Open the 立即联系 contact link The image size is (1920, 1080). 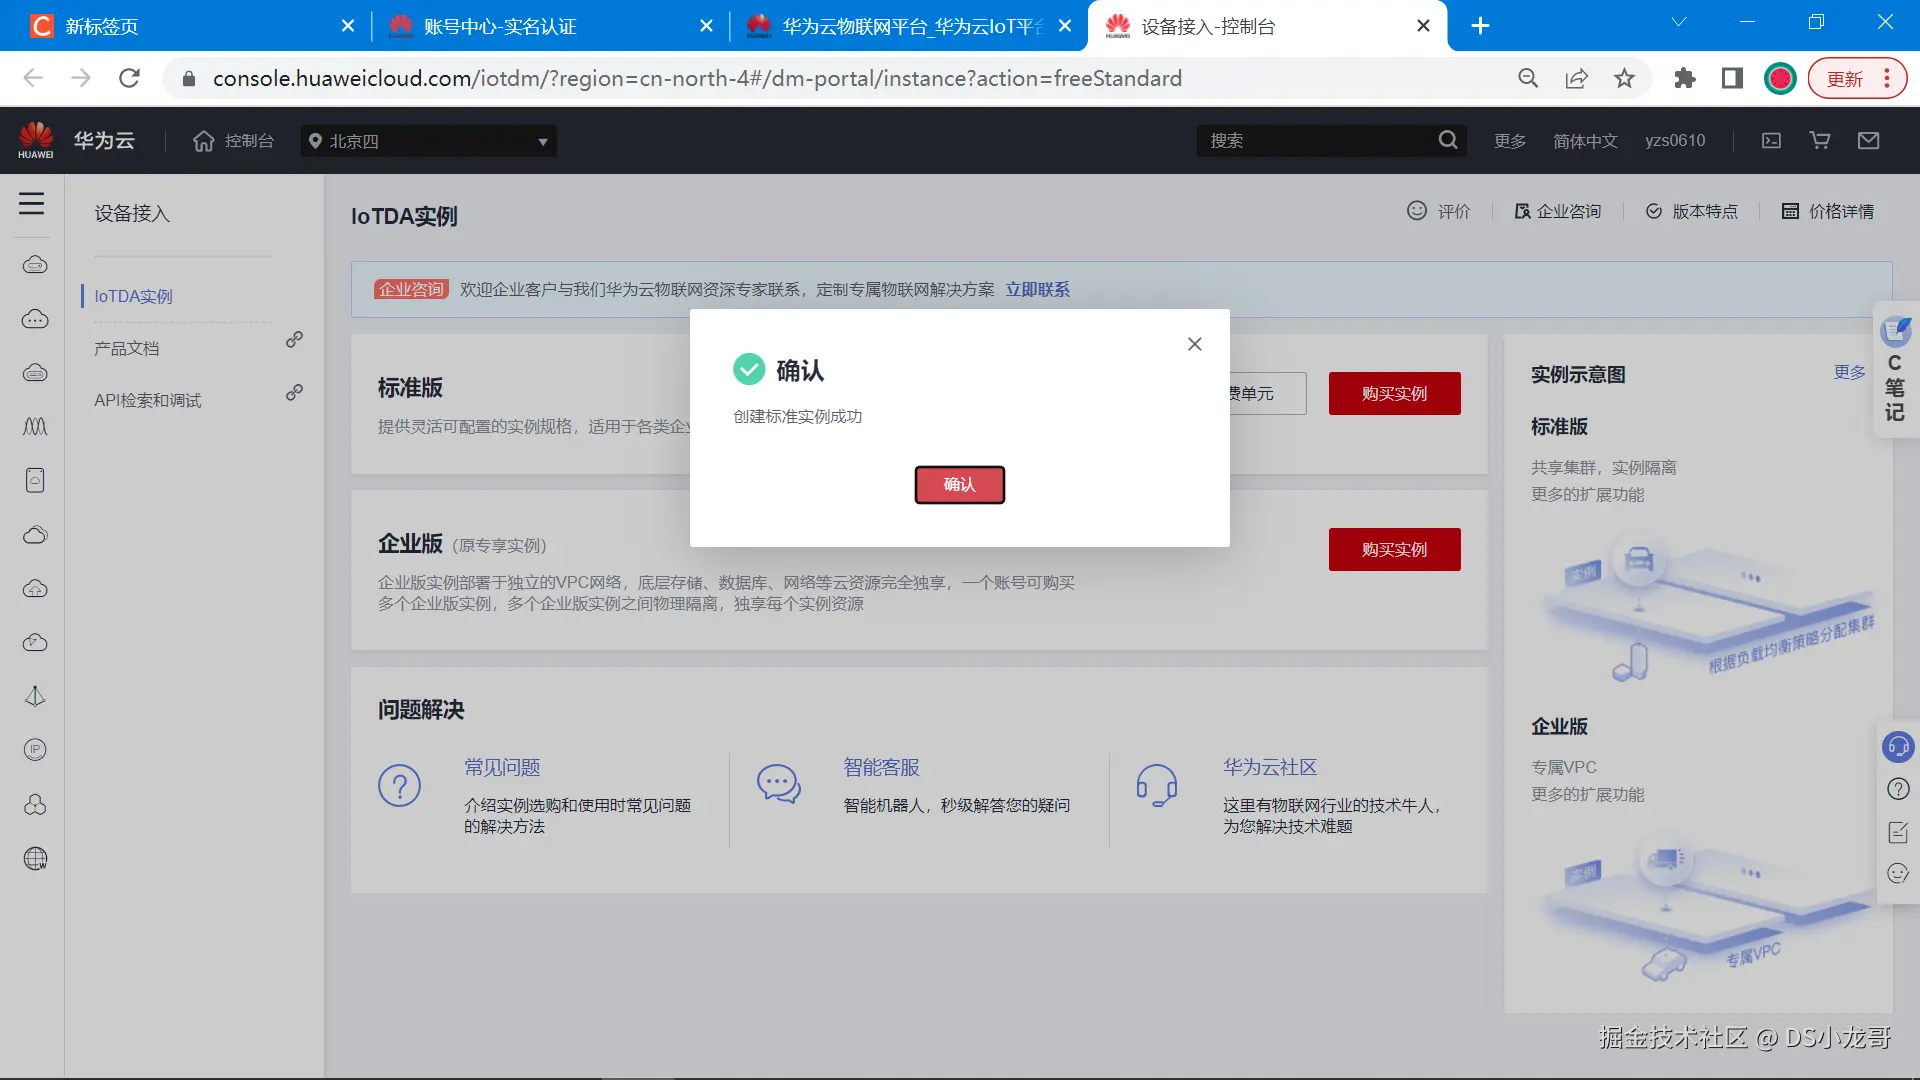[1037, 289]
